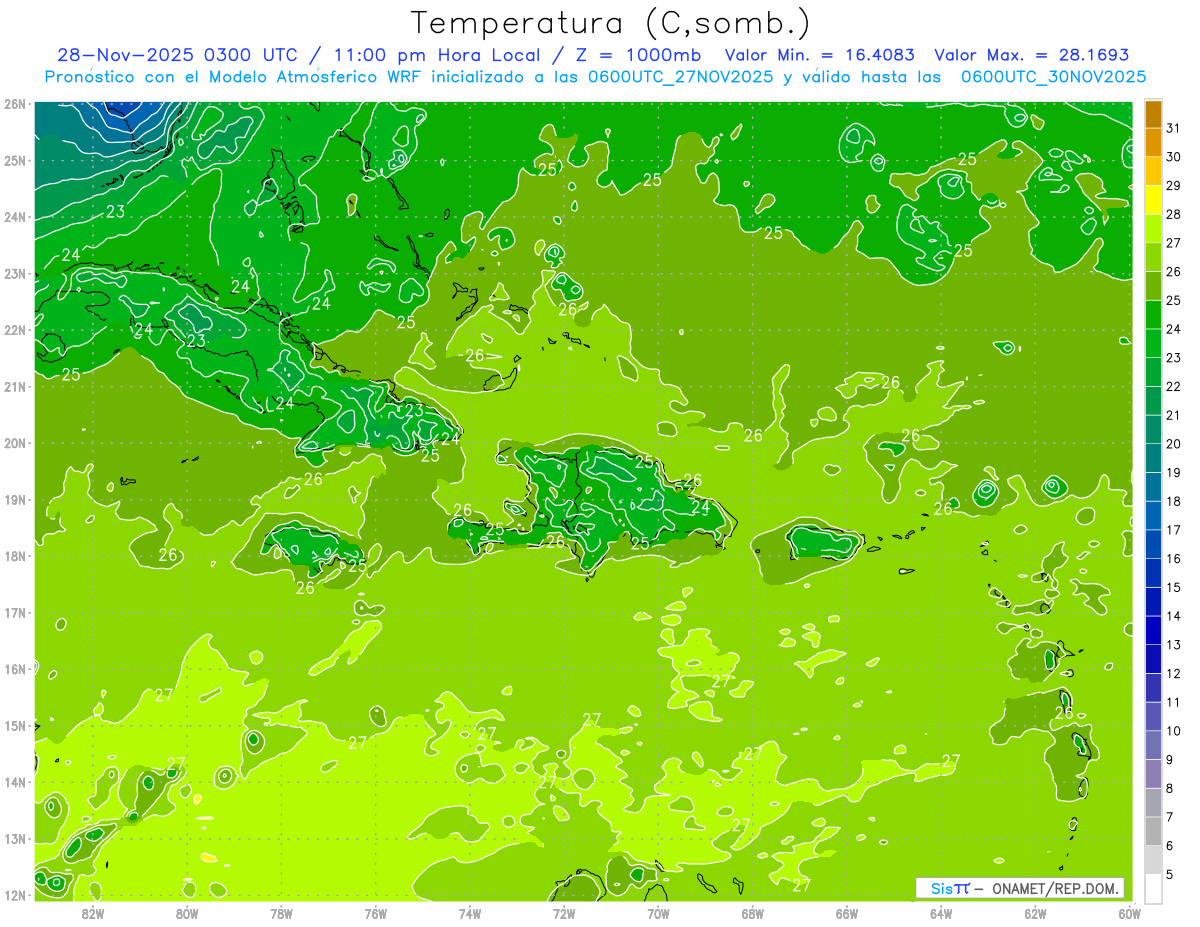1200x927 pixels.
Task: Click the 64W longitude axis label
Action: tap(941, 913)
